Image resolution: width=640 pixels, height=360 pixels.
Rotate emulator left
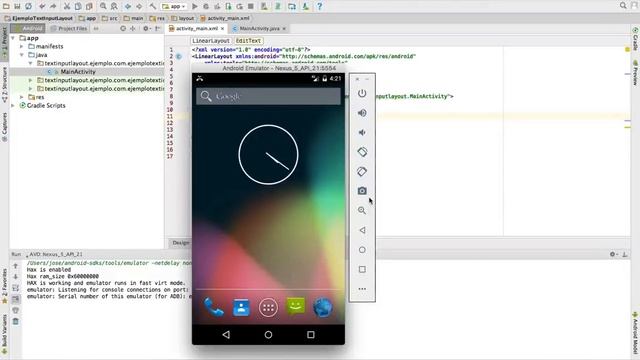(362, 152)
